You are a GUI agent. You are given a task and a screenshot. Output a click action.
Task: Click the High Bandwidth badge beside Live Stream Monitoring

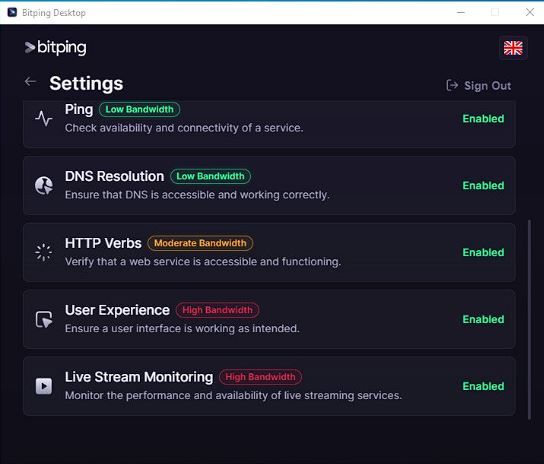(x=260, y=377)
